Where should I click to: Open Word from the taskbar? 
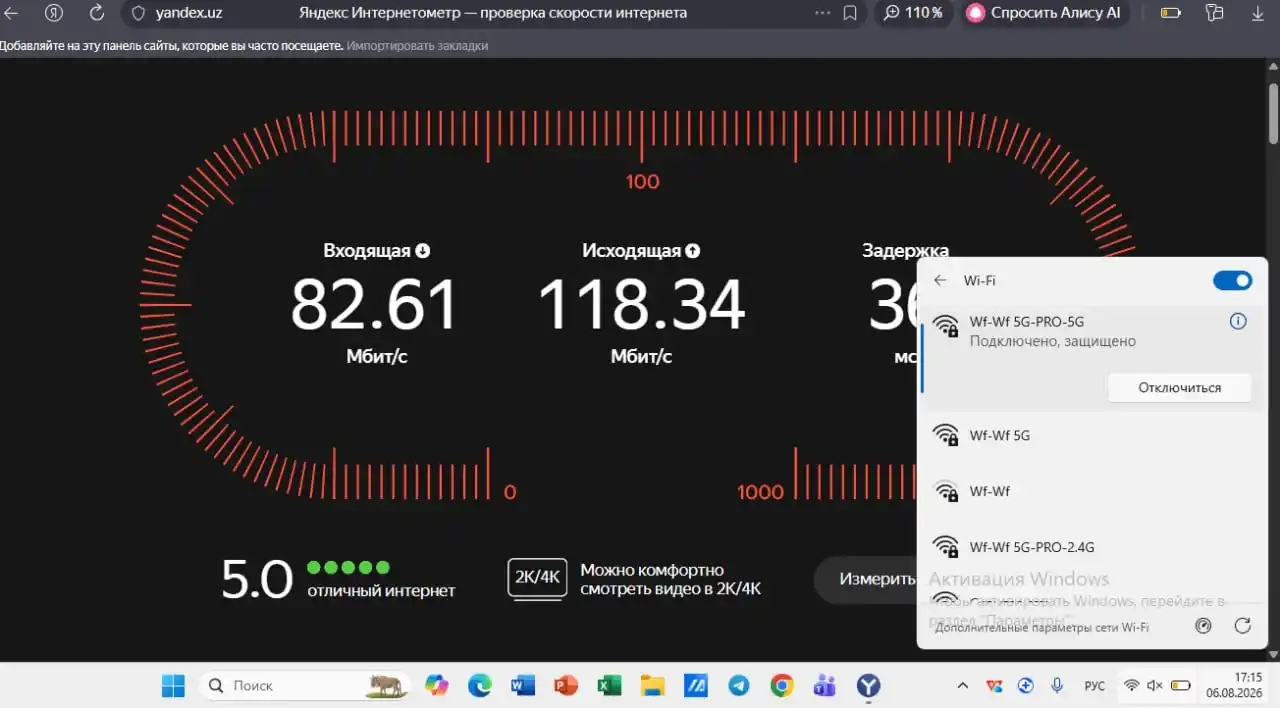click(x=523, y=685)
